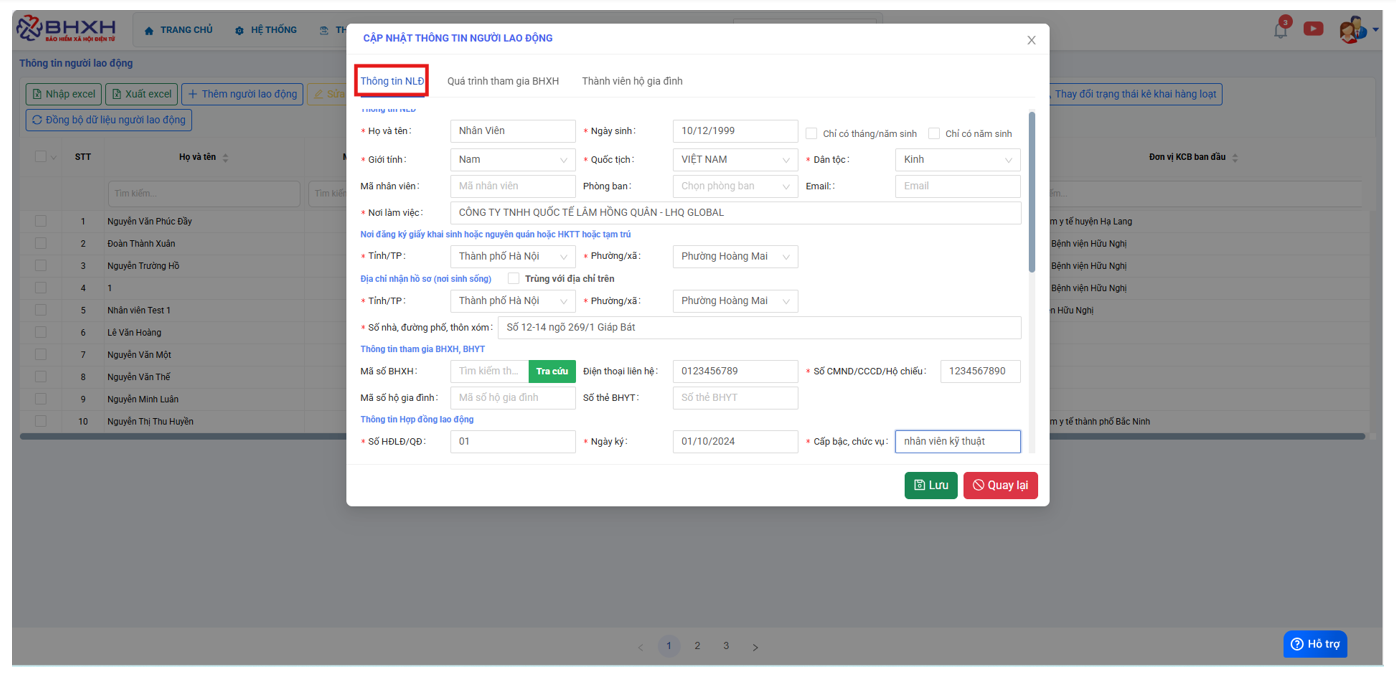This screenshot has height=678, width=1396.
Task: Close the dialog with X icon
Action: tap(1031, 40)
